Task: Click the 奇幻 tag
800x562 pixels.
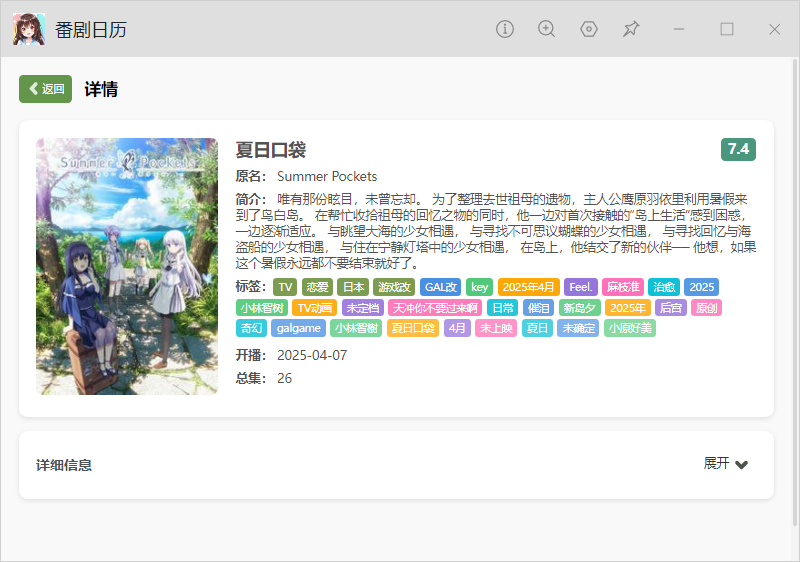Action: [252, 328]
